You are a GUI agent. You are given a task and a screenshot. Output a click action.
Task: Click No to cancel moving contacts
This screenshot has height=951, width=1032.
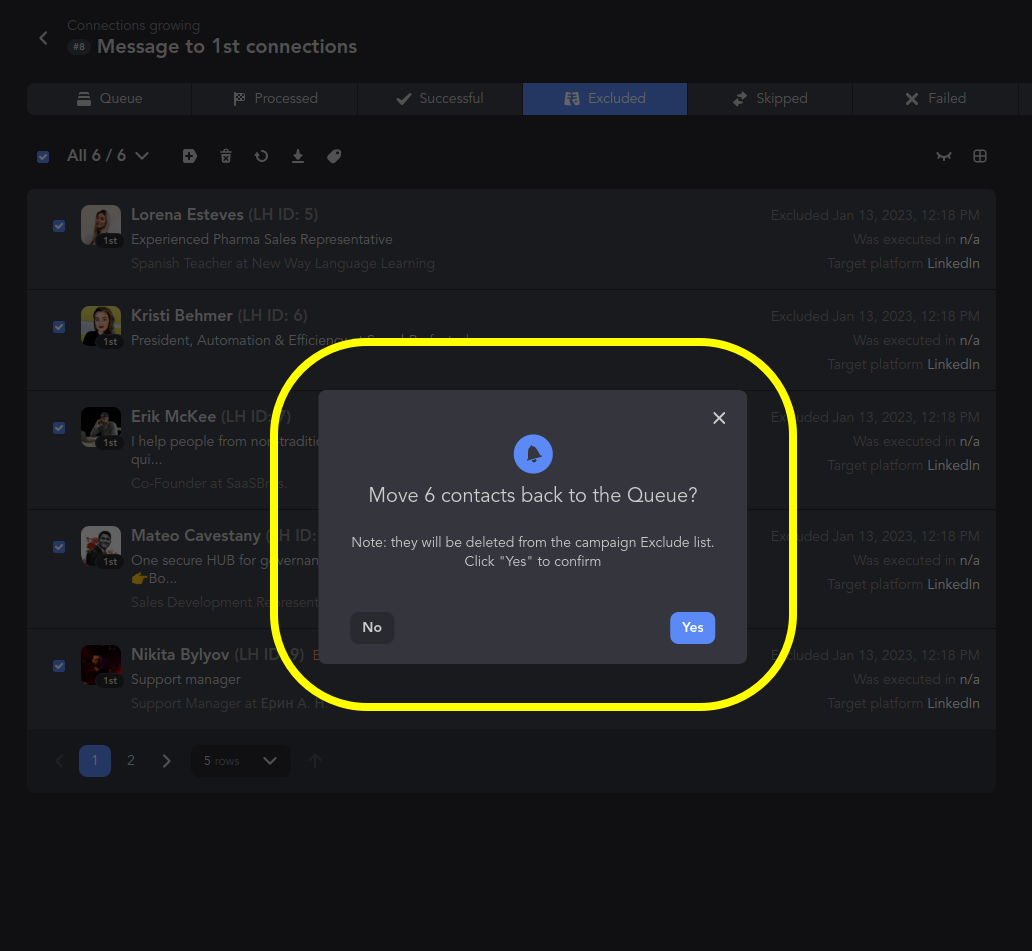pos(371,628)
